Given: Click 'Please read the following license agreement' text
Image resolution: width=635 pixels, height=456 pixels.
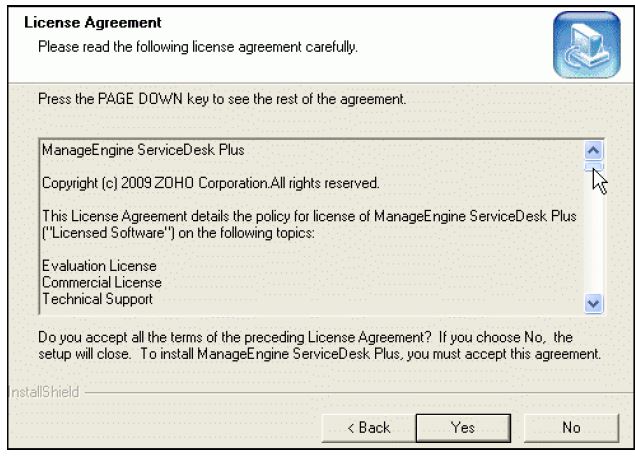Looking at the screenshot, I should pos(198,47).
